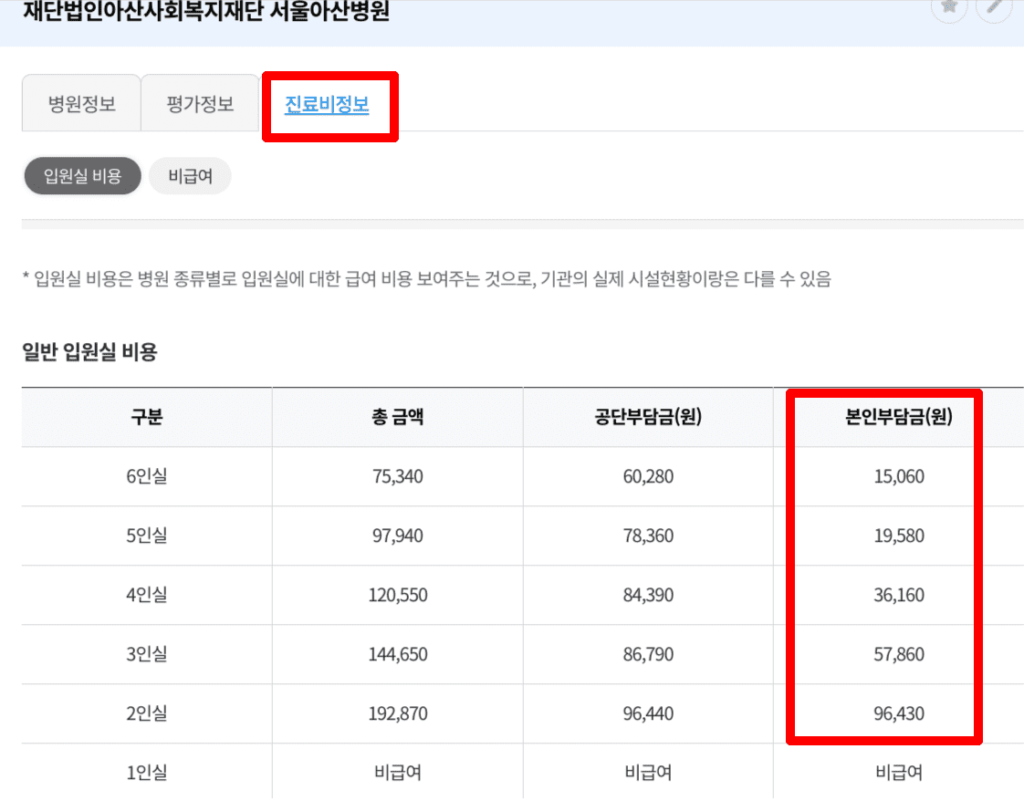This screenshot has width=1024, height=801.
Task: Click the footnote starting 입원실 비용은 병원 종류별로
Action: (427, 279)
